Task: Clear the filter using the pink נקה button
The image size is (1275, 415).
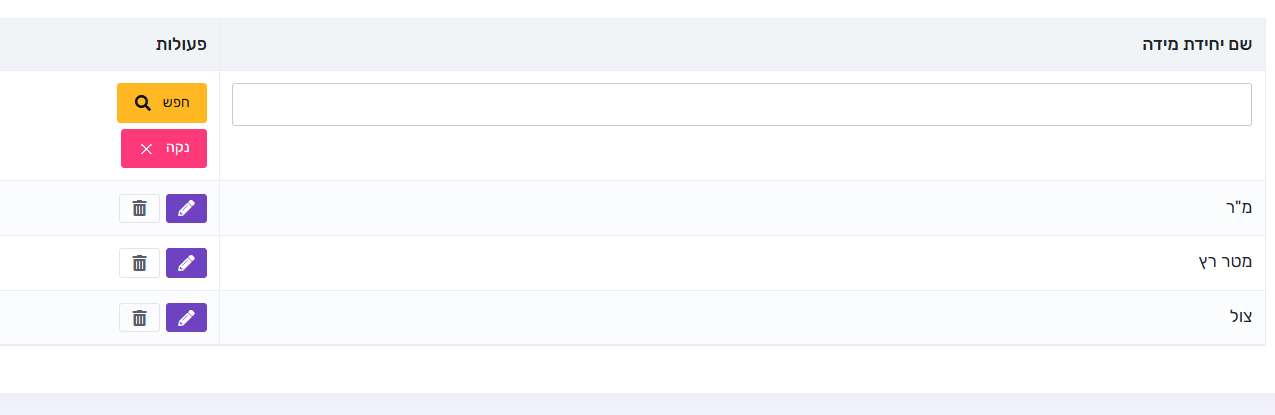Action: tap(164, 148)
